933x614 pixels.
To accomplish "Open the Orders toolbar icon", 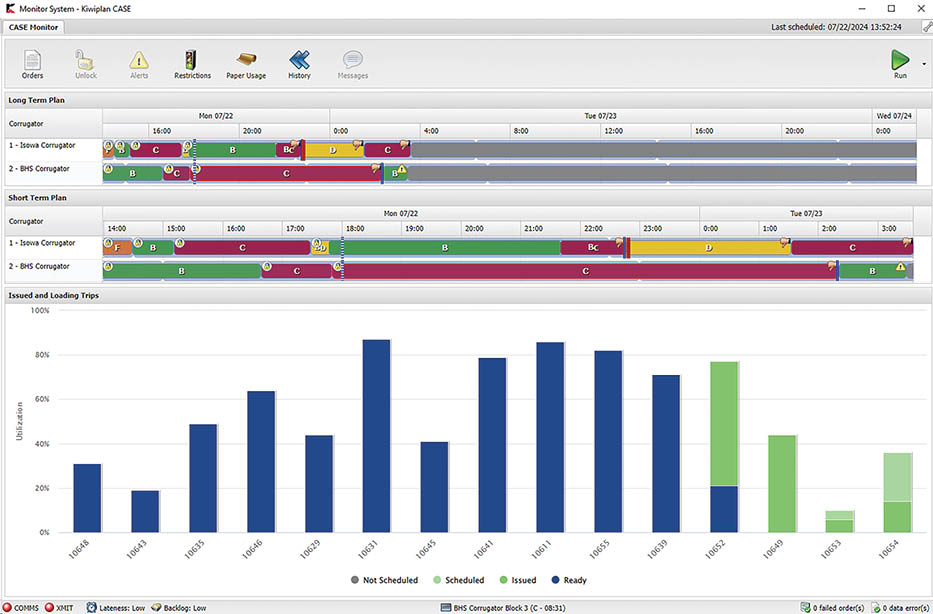I will pyautogui.click(x=32, y=62).
